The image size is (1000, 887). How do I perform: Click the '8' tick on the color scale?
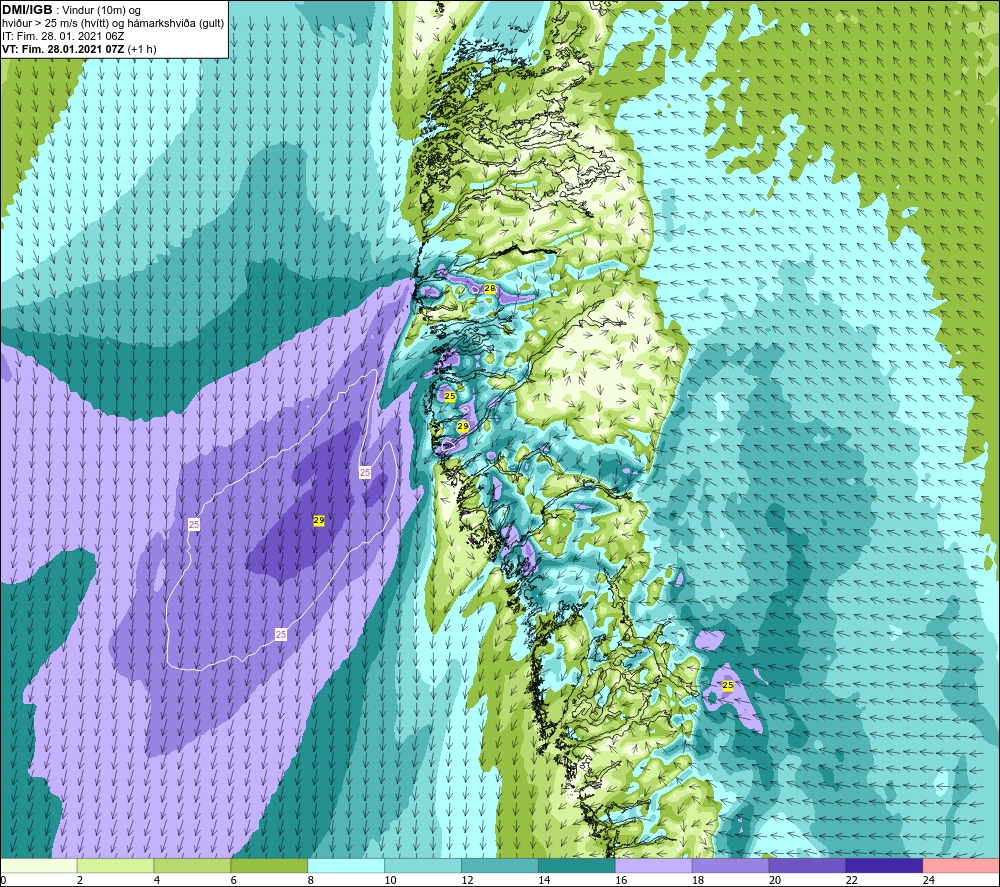[311, 880]
